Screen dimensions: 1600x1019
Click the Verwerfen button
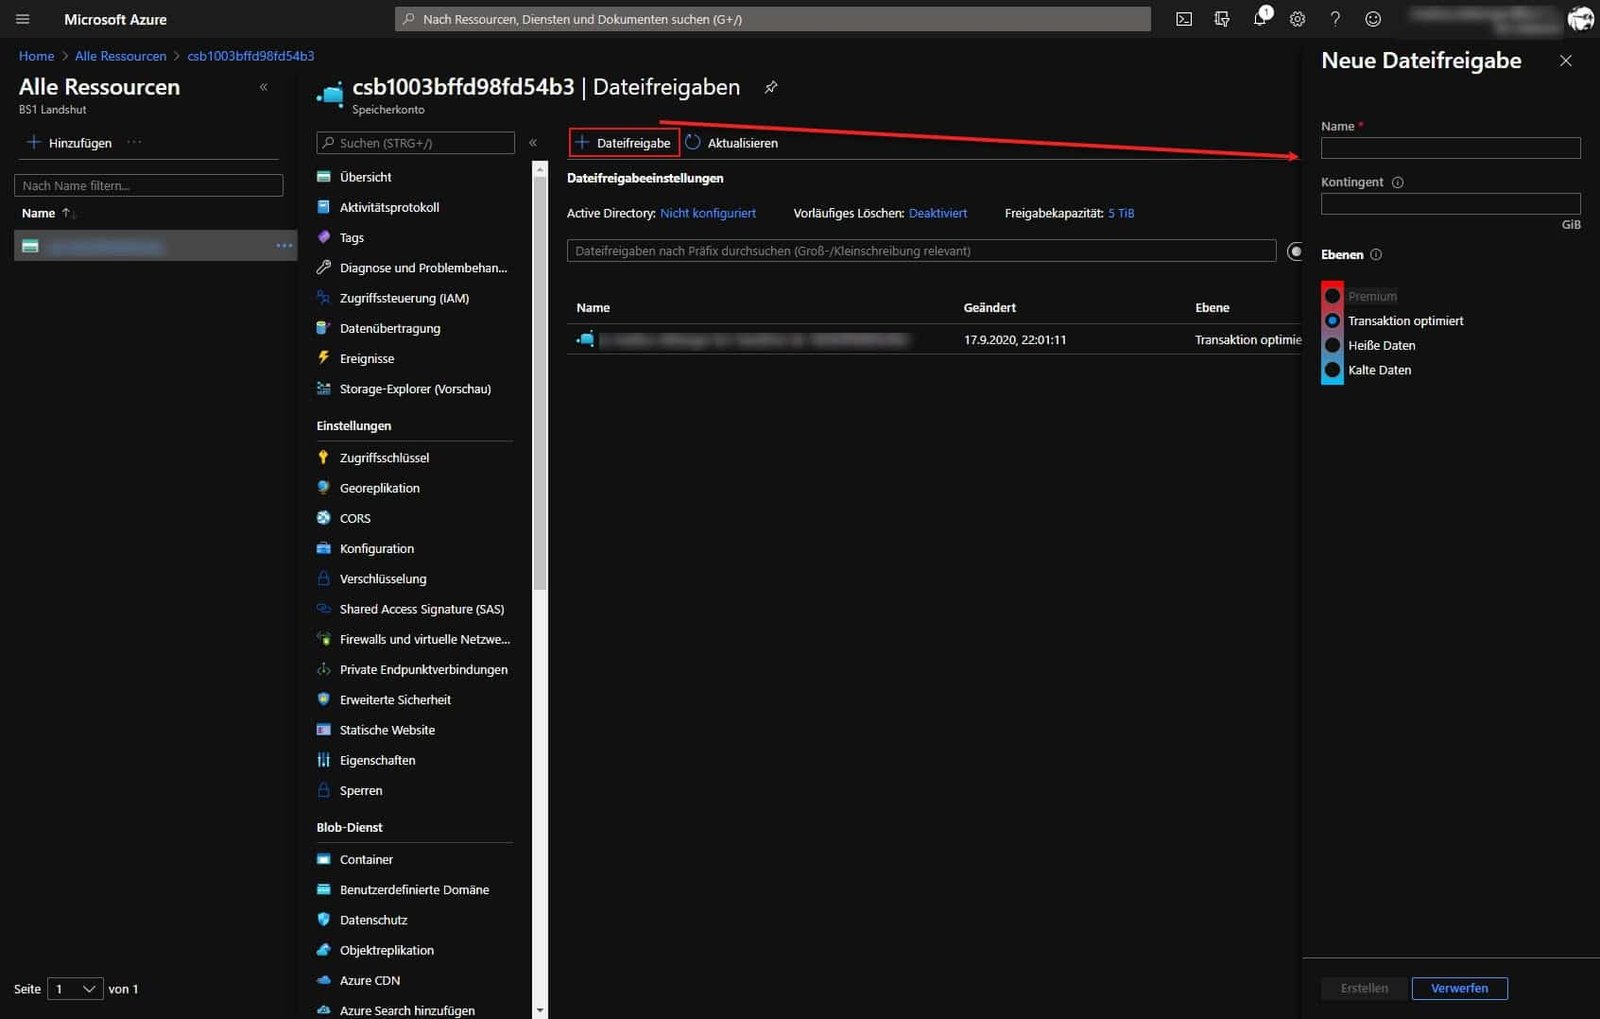(x=1459, y=988)
